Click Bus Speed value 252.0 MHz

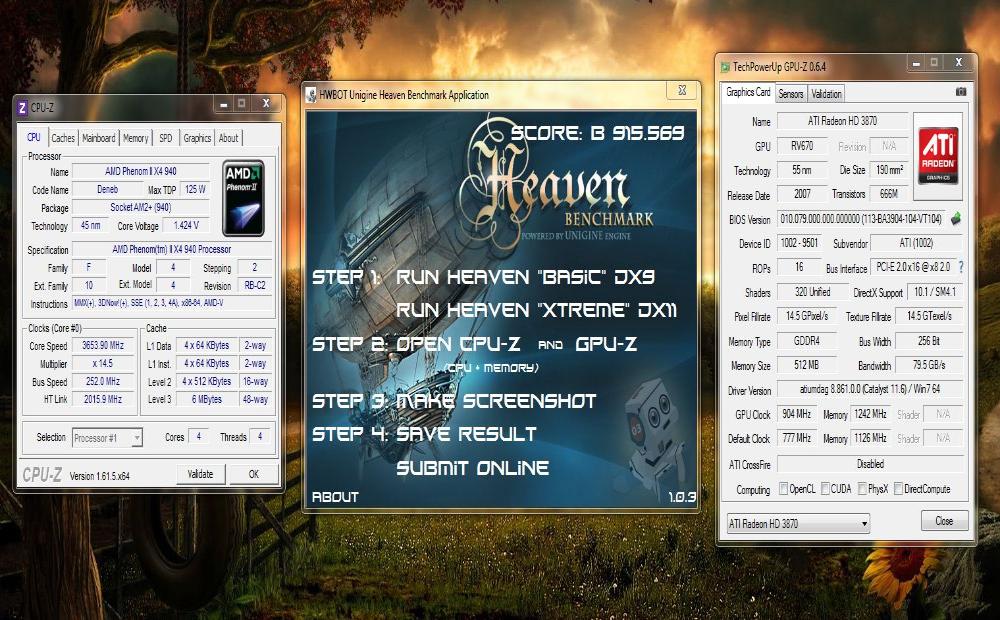click(103, 381)
